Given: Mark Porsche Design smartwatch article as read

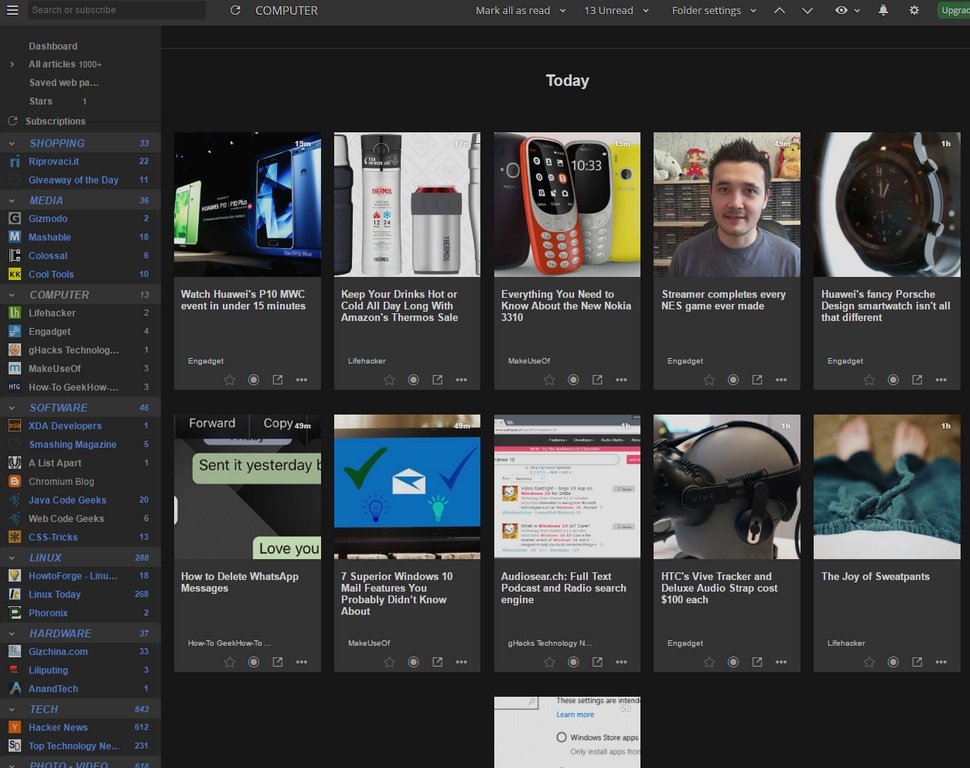Looking at the screenshot, I should coord(893,380).
